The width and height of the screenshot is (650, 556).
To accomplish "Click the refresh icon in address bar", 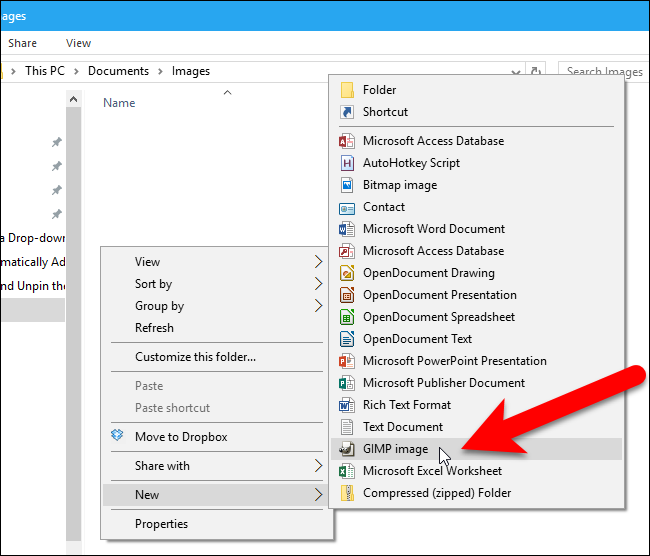I will click(x=536, y=71).
